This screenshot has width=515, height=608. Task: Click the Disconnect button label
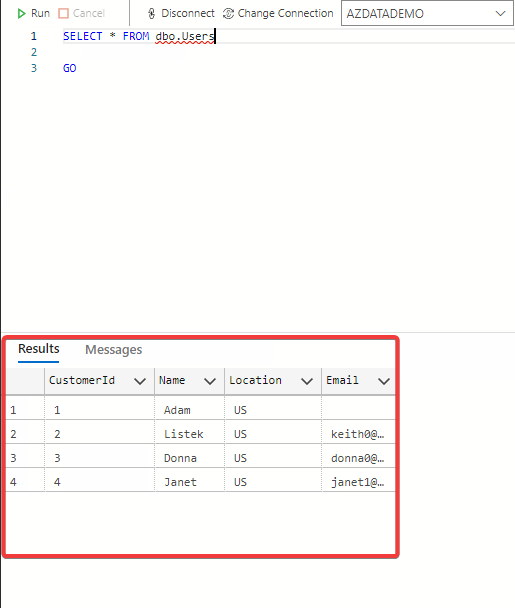coord(188,14)
